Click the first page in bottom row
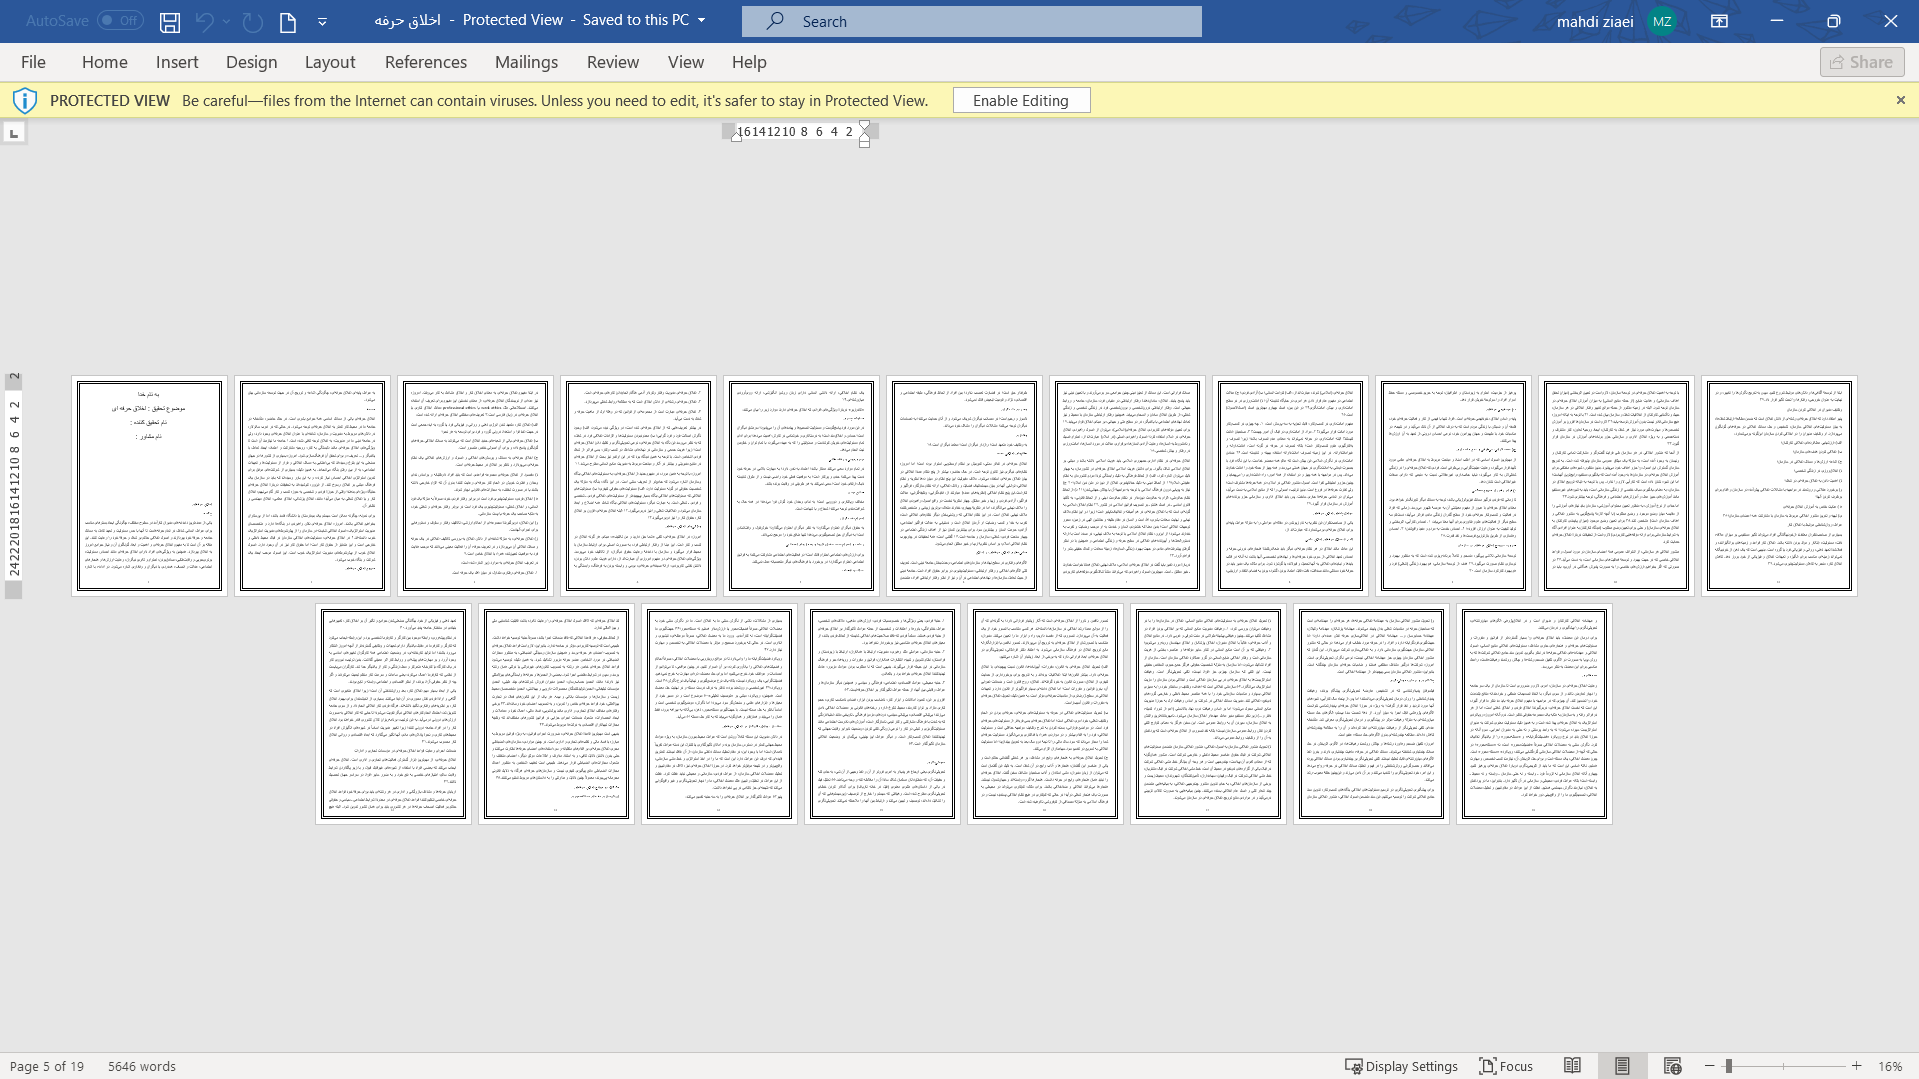This screenshot has height=1079, width=1919. click(394, 714)
